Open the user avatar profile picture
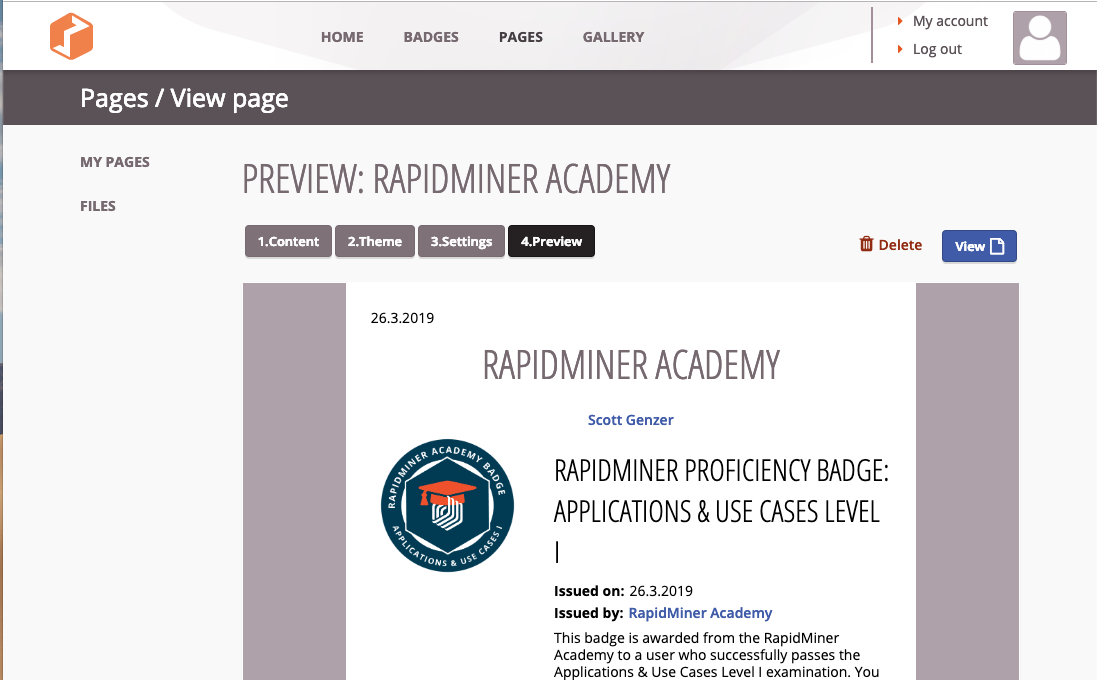The width and height of the screenshot is (1097, 680). click(1040, 38)
